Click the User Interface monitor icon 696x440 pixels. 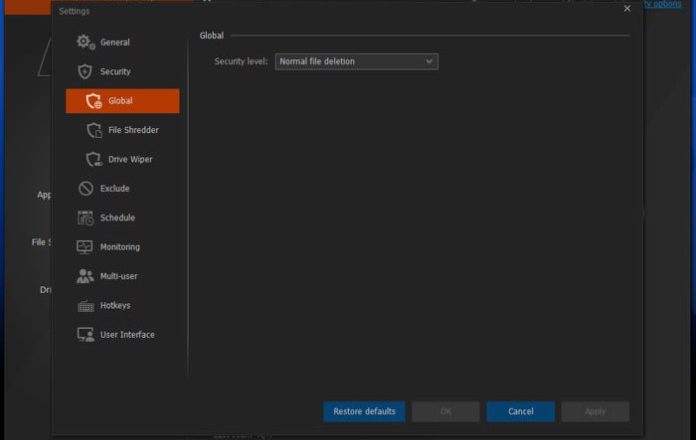85,334
